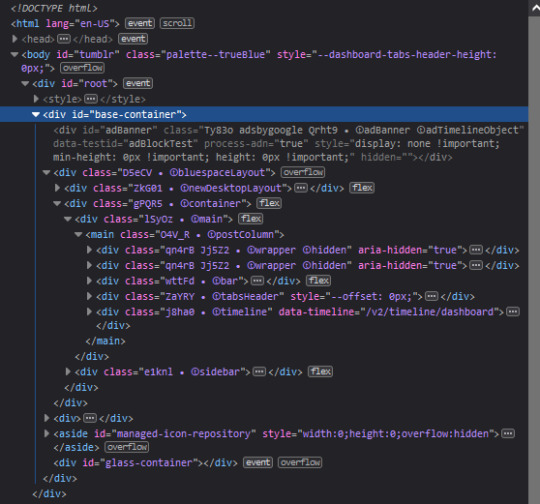Expand the first qn4rB wrapper hidden div
540x504 pixels.
click(x=89, y=250)
